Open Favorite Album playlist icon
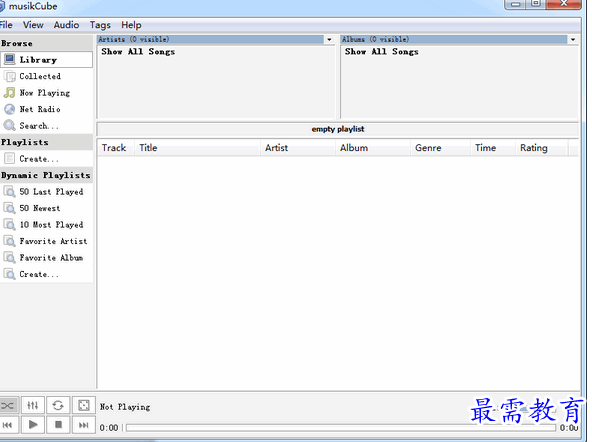 coord(9,258)
